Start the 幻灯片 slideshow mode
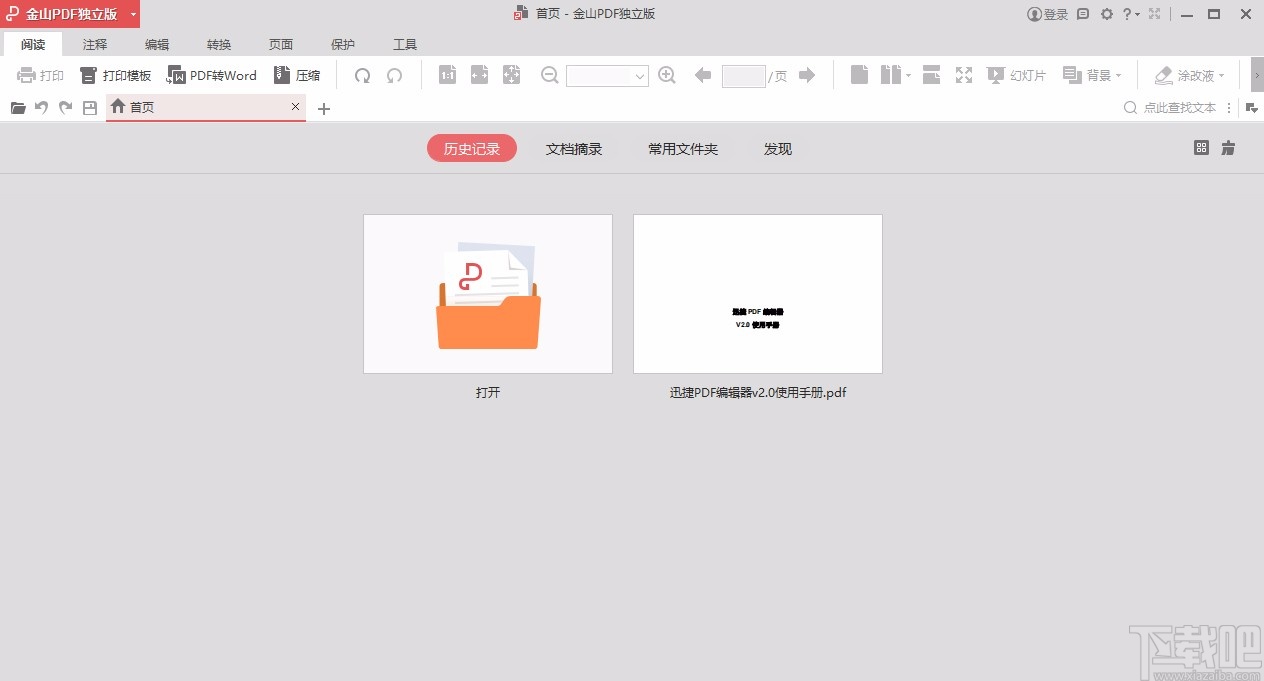The image size is (1264, 681). [1016, 75]
